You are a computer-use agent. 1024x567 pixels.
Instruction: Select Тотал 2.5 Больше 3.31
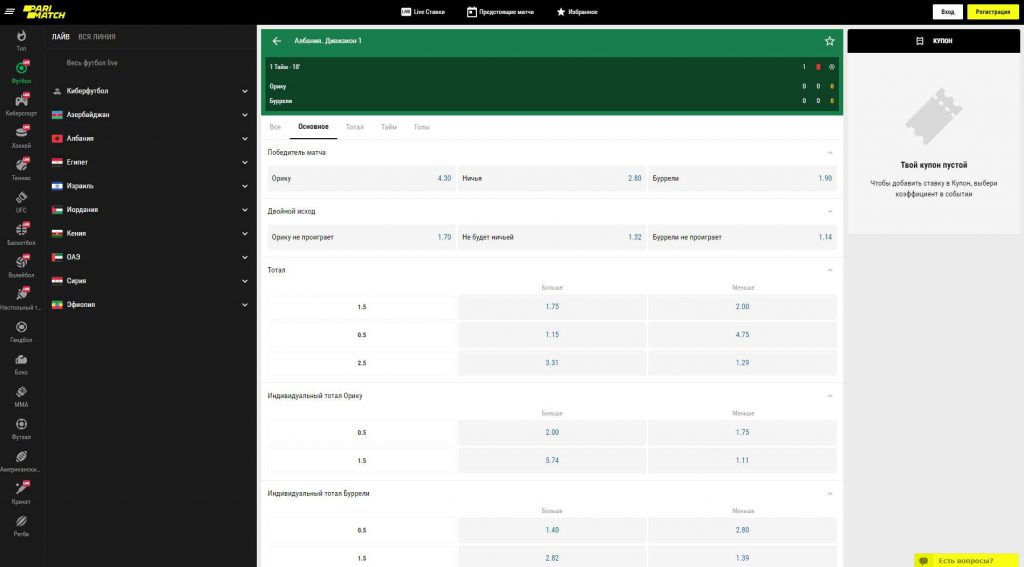click(552, 363)
